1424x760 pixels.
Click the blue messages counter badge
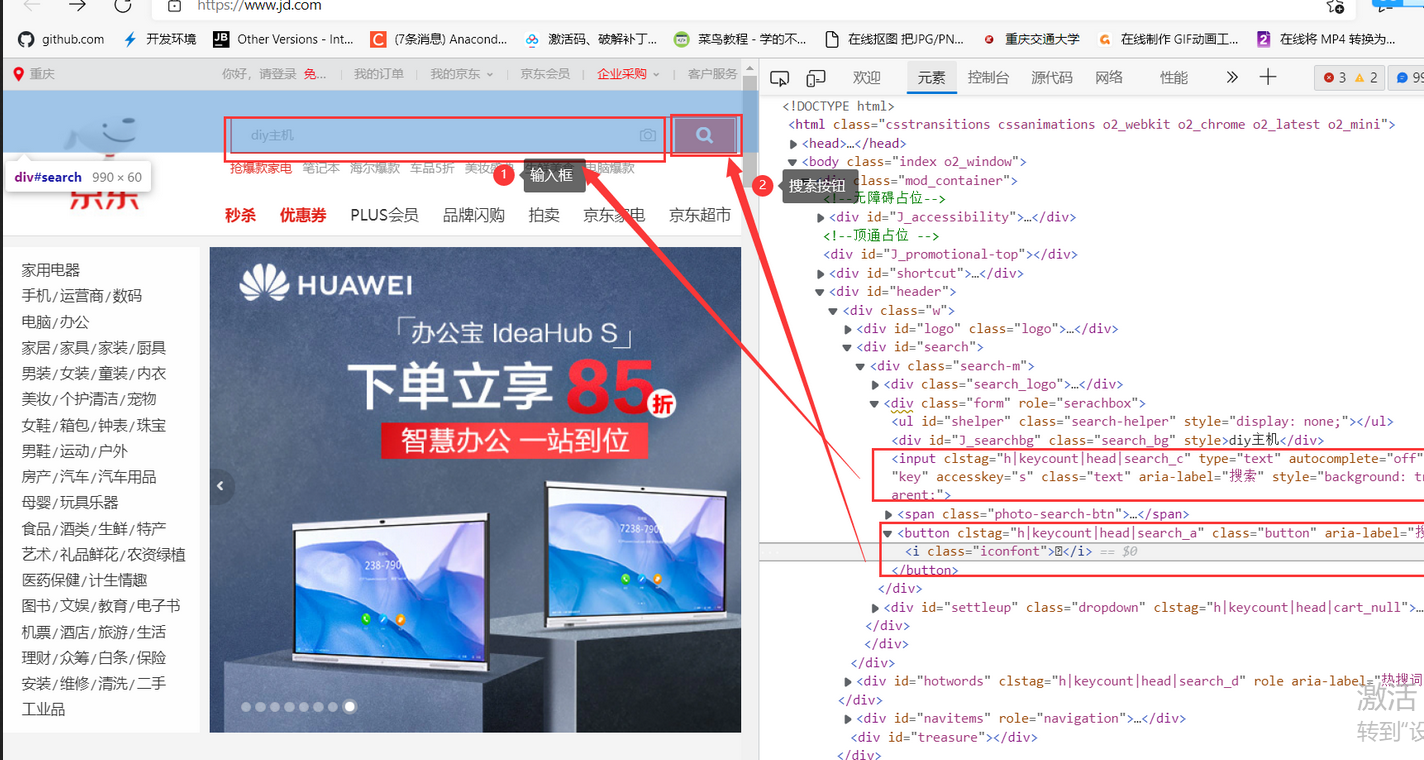point(1409,77)
